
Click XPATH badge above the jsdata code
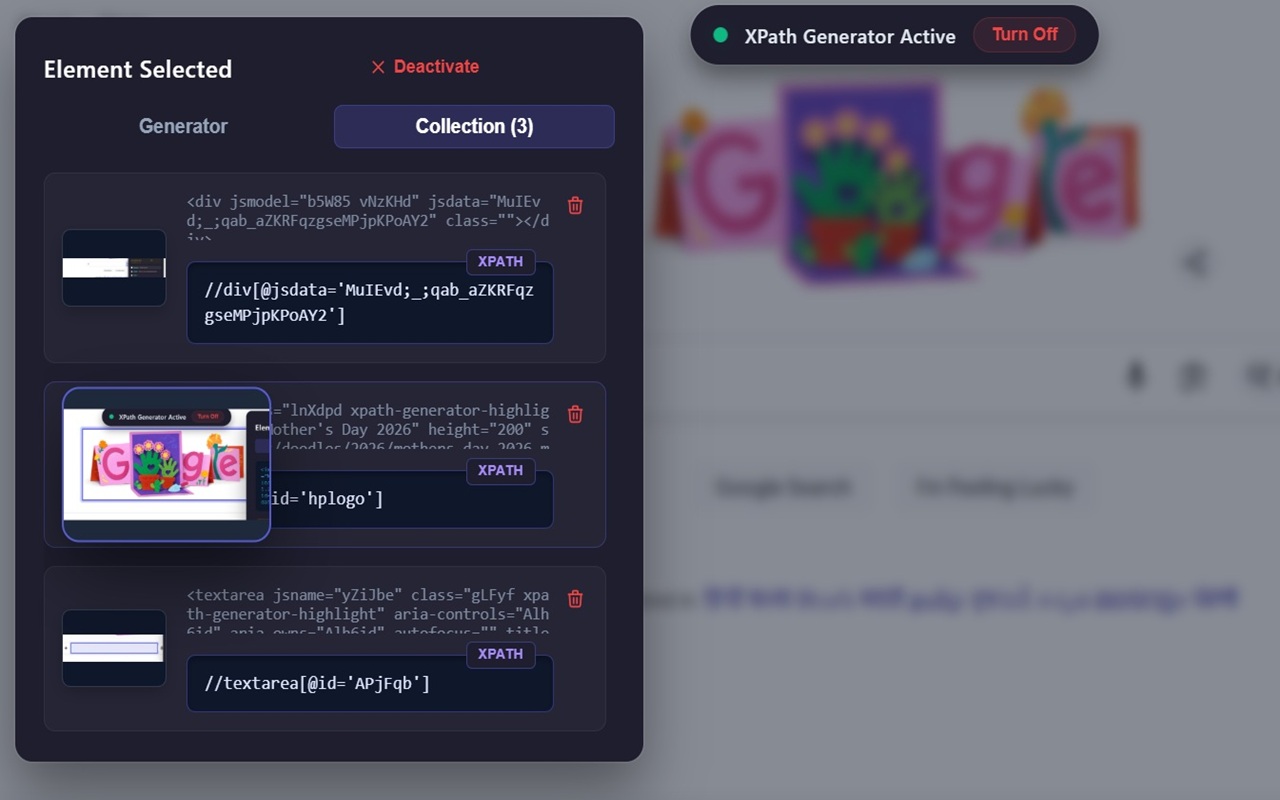[x=501, y=262]
